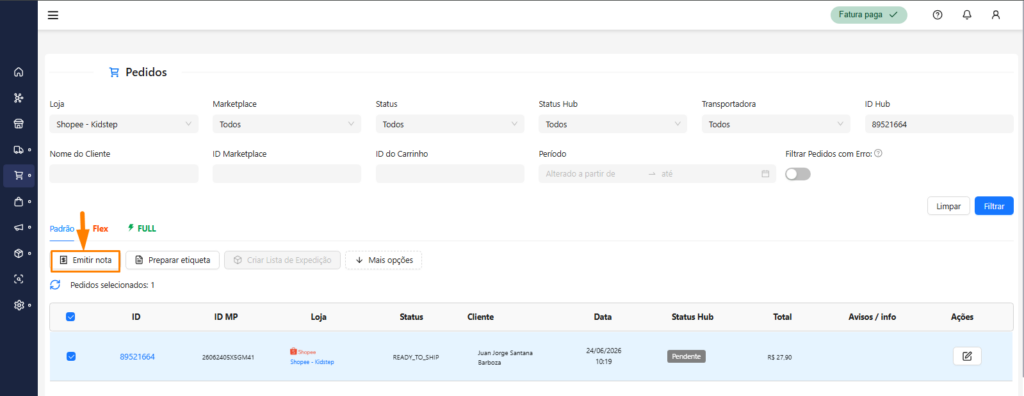Expand the Mais opções dropdown button

click(x=383, y=260)
